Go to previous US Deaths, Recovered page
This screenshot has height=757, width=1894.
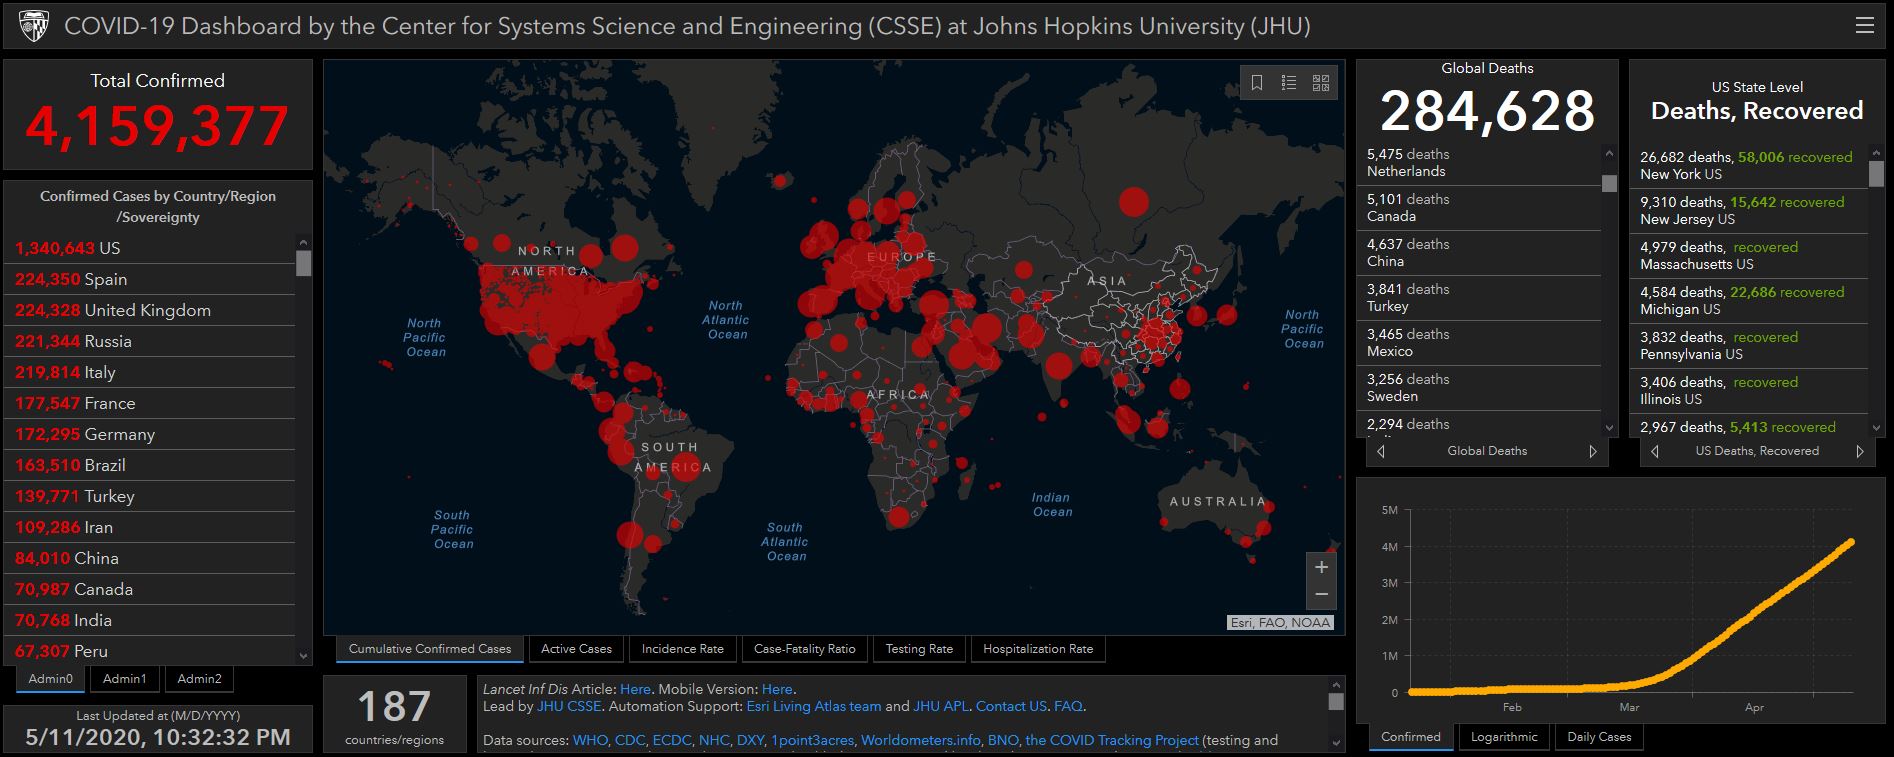(1654, 451)
